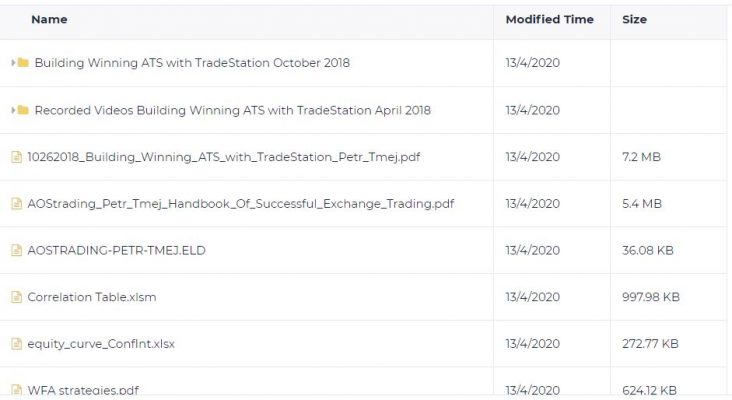The height and width of the screenshot is (400, 732).
Task: Click the file icon beside Handbook_Of_Successful_Exchange_Trading.pdf
Action: [16, 204]
